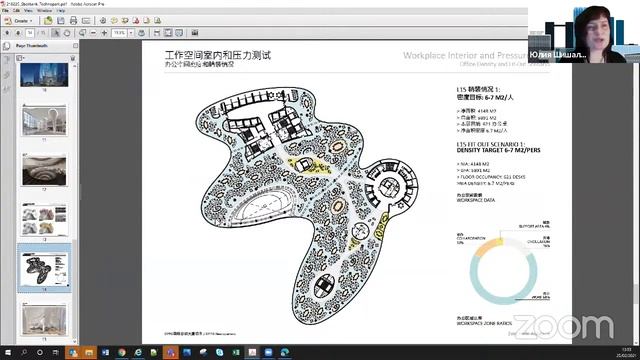Open the thumbnails panel options menu
The width and height of the screenshot is (640, 360).
[20, 58]
